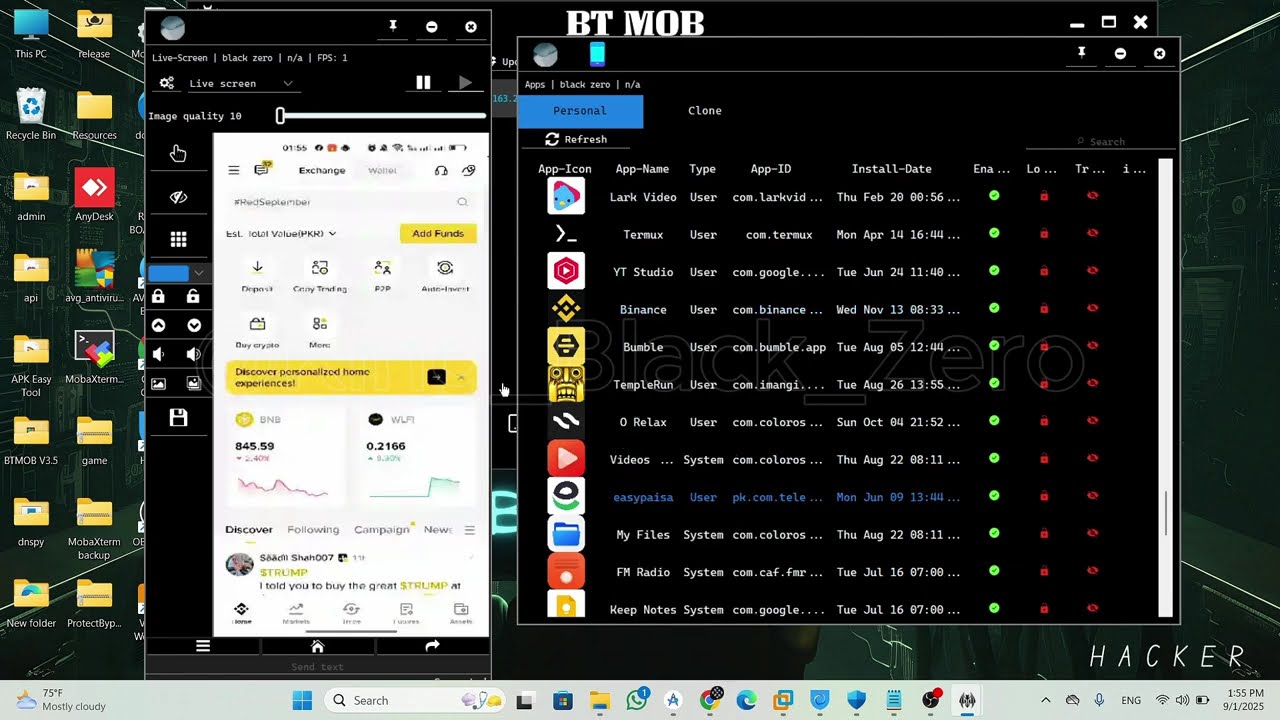This screenshot has height=720, width=1280.
Task: Toggle the red lock for Lark Video row
Action: [1044, 196]
